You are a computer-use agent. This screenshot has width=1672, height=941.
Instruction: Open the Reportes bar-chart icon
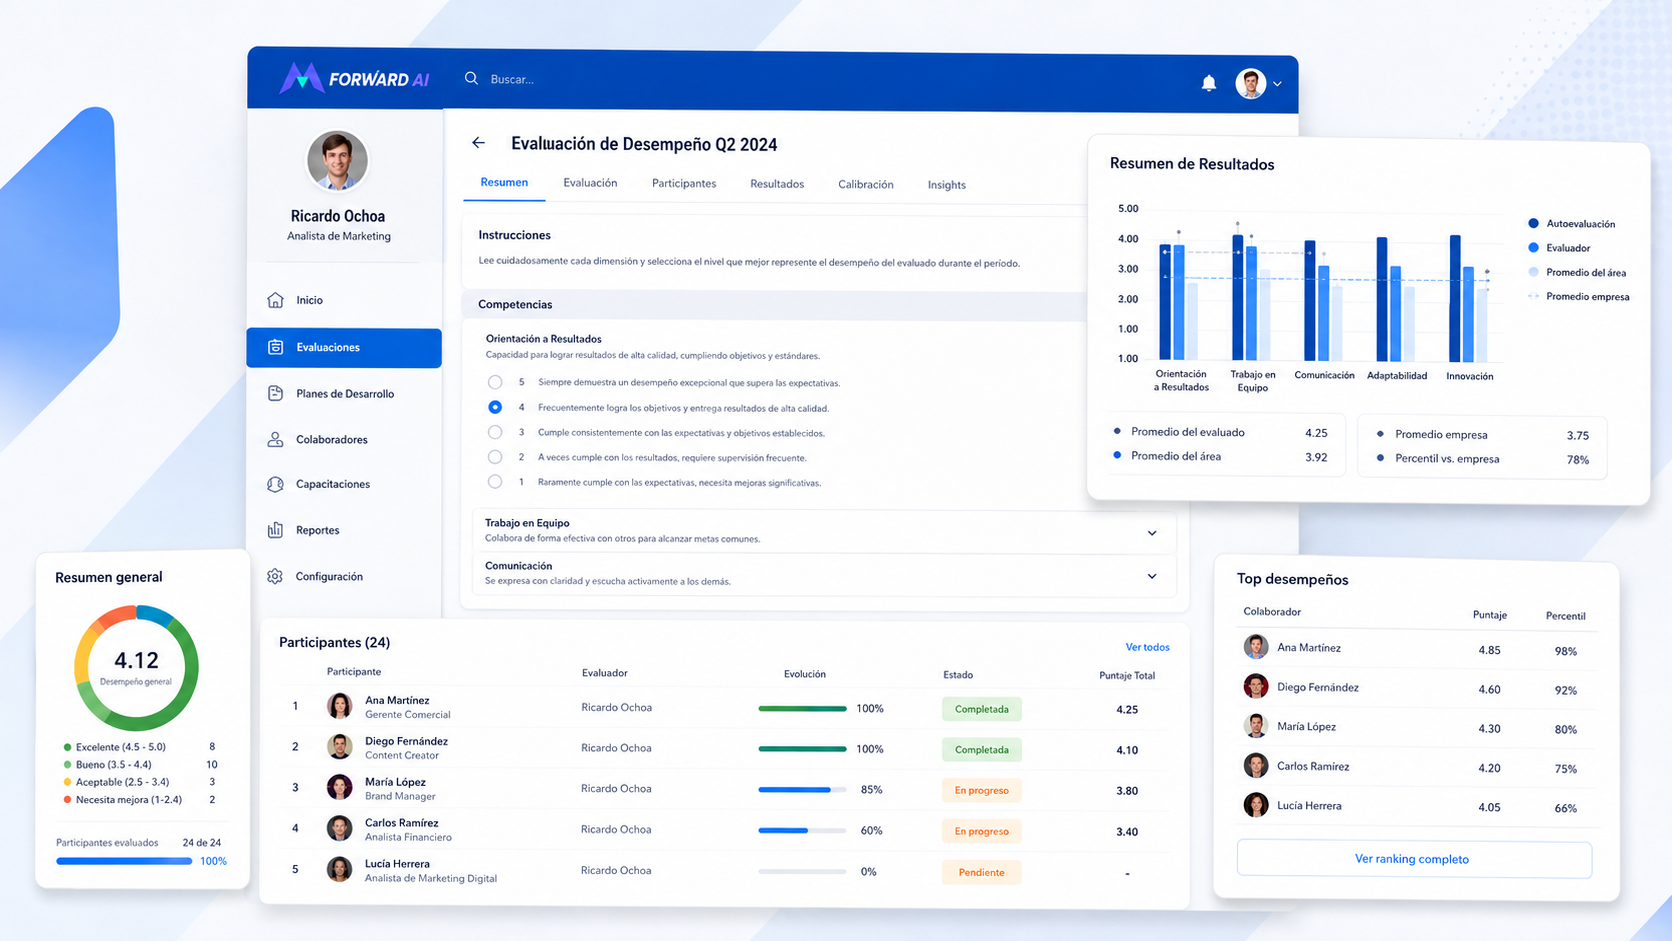pyautogui.click(x=276, y=530)
